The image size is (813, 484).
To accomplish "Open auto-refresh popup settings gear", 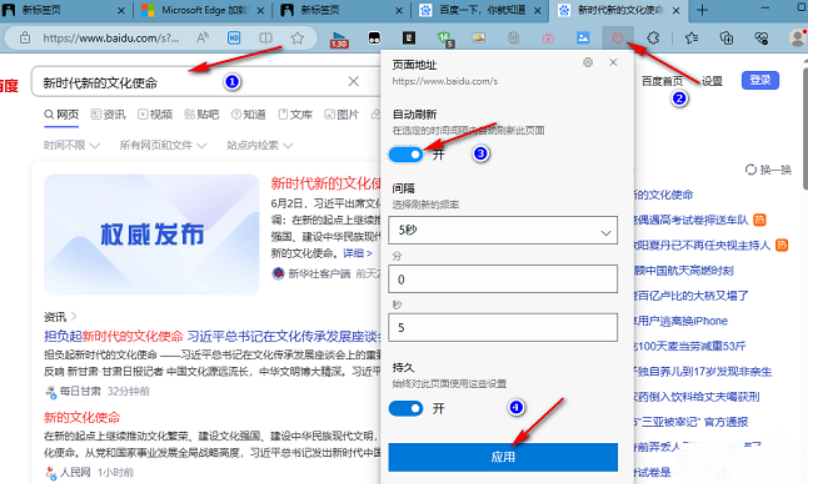I will click(587, 62).
